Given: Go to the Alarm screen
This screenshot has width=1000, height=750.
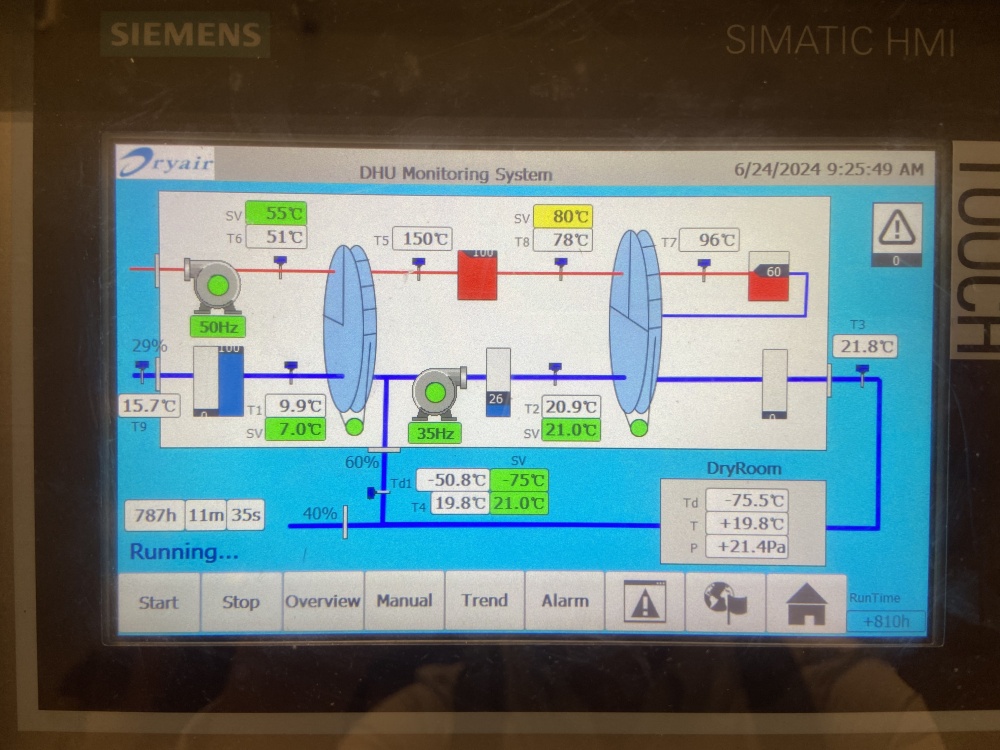Looking at the screenshot, I should coord(565,601).
